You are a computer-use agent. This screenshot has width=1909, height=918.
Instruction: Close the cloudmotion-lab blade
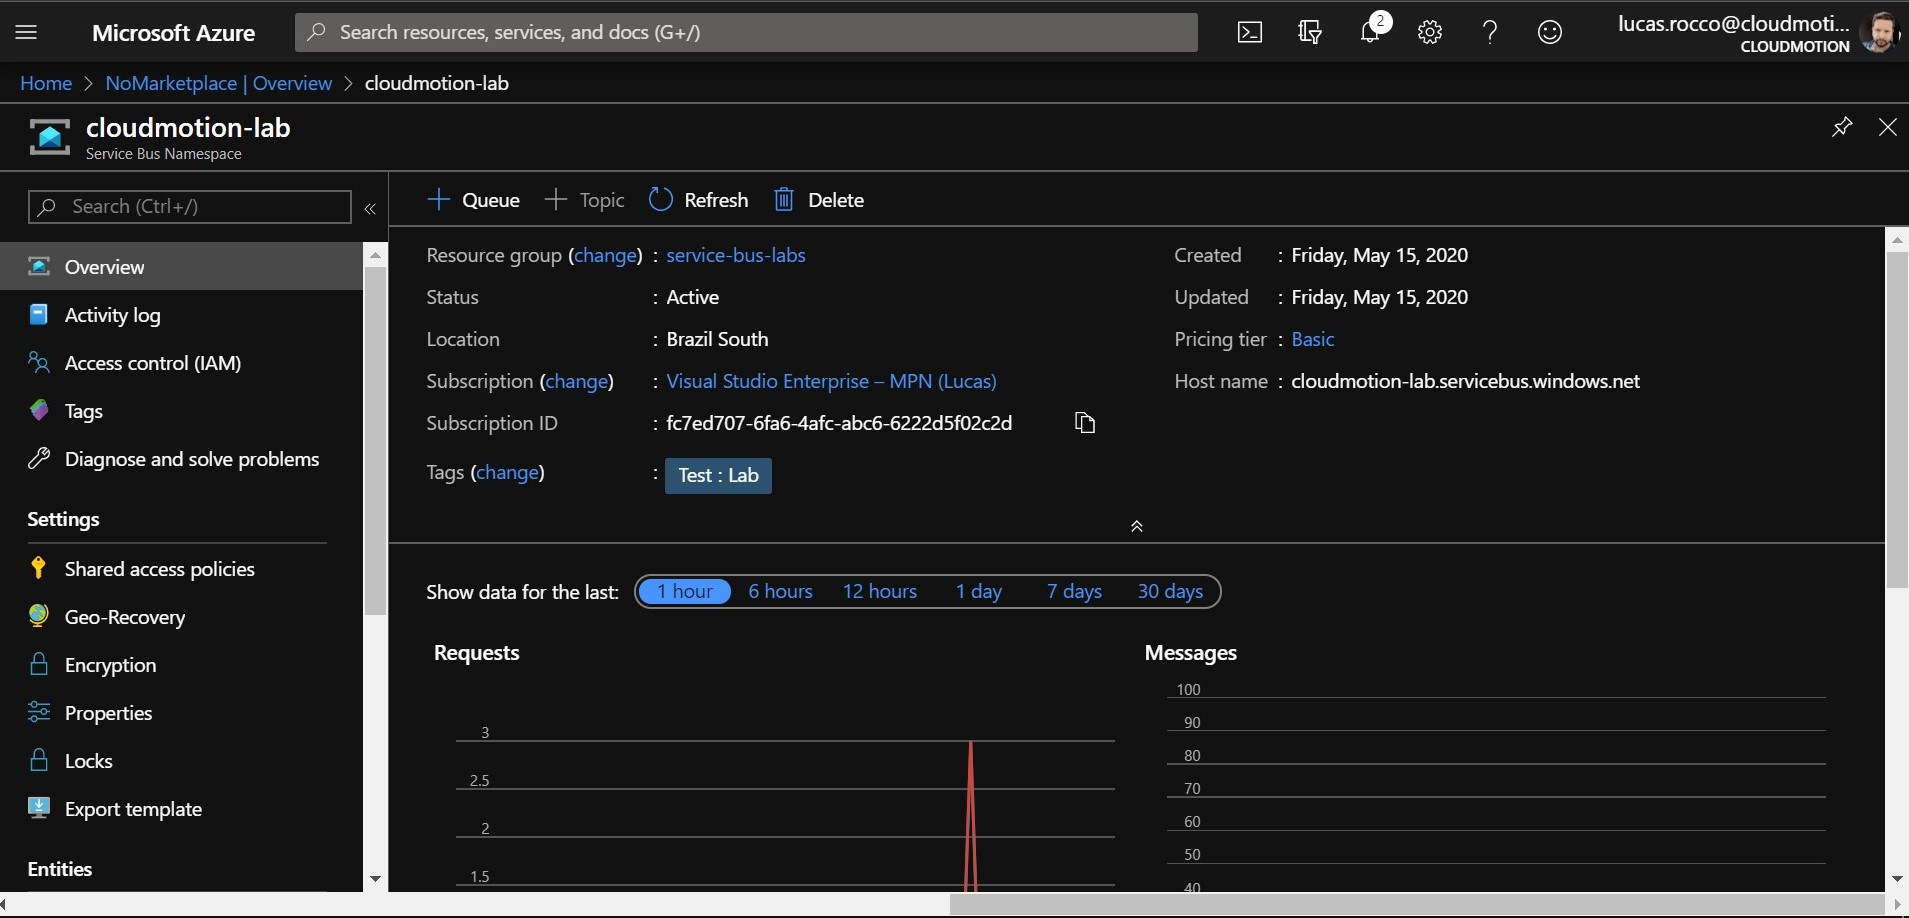coord(1888,127)
